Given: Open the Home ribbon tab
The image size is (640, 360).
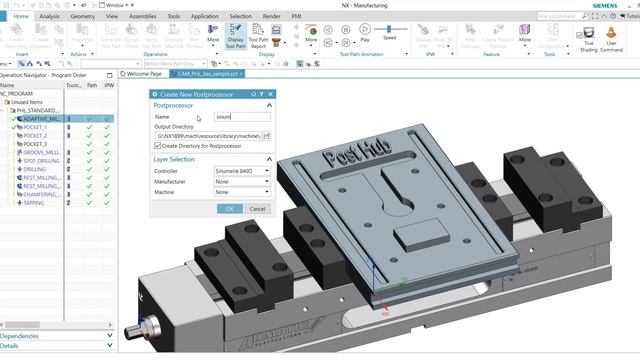Looking at the screenshot, I should (x=21, y=16).
